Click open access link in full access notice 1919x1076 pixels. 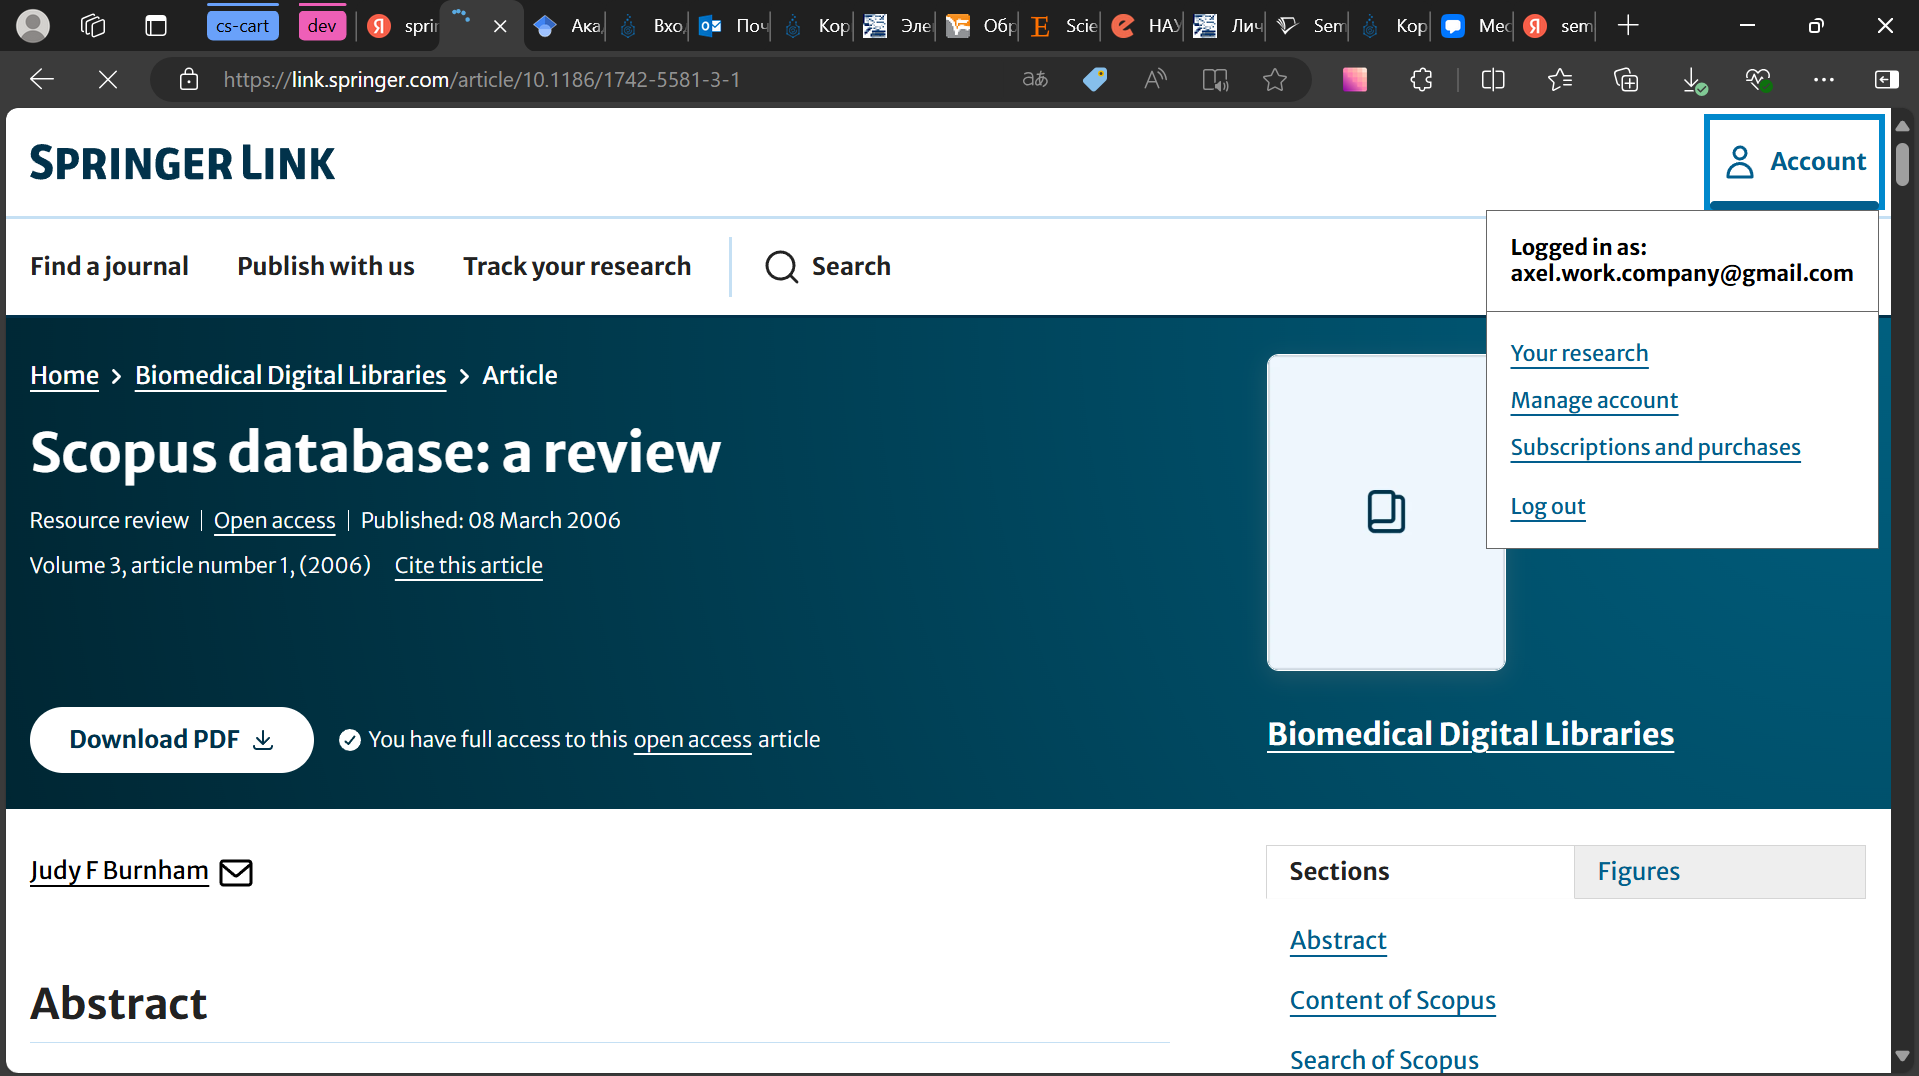(x=692, y=739)
